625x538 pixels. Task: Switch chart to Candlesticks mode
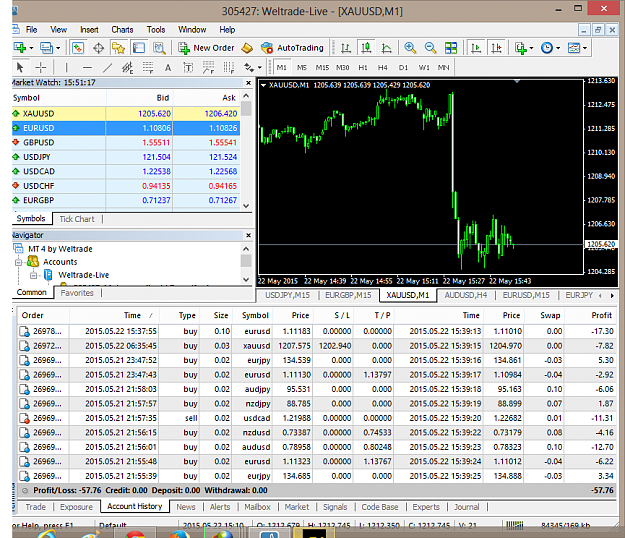(x=366, y=48)
